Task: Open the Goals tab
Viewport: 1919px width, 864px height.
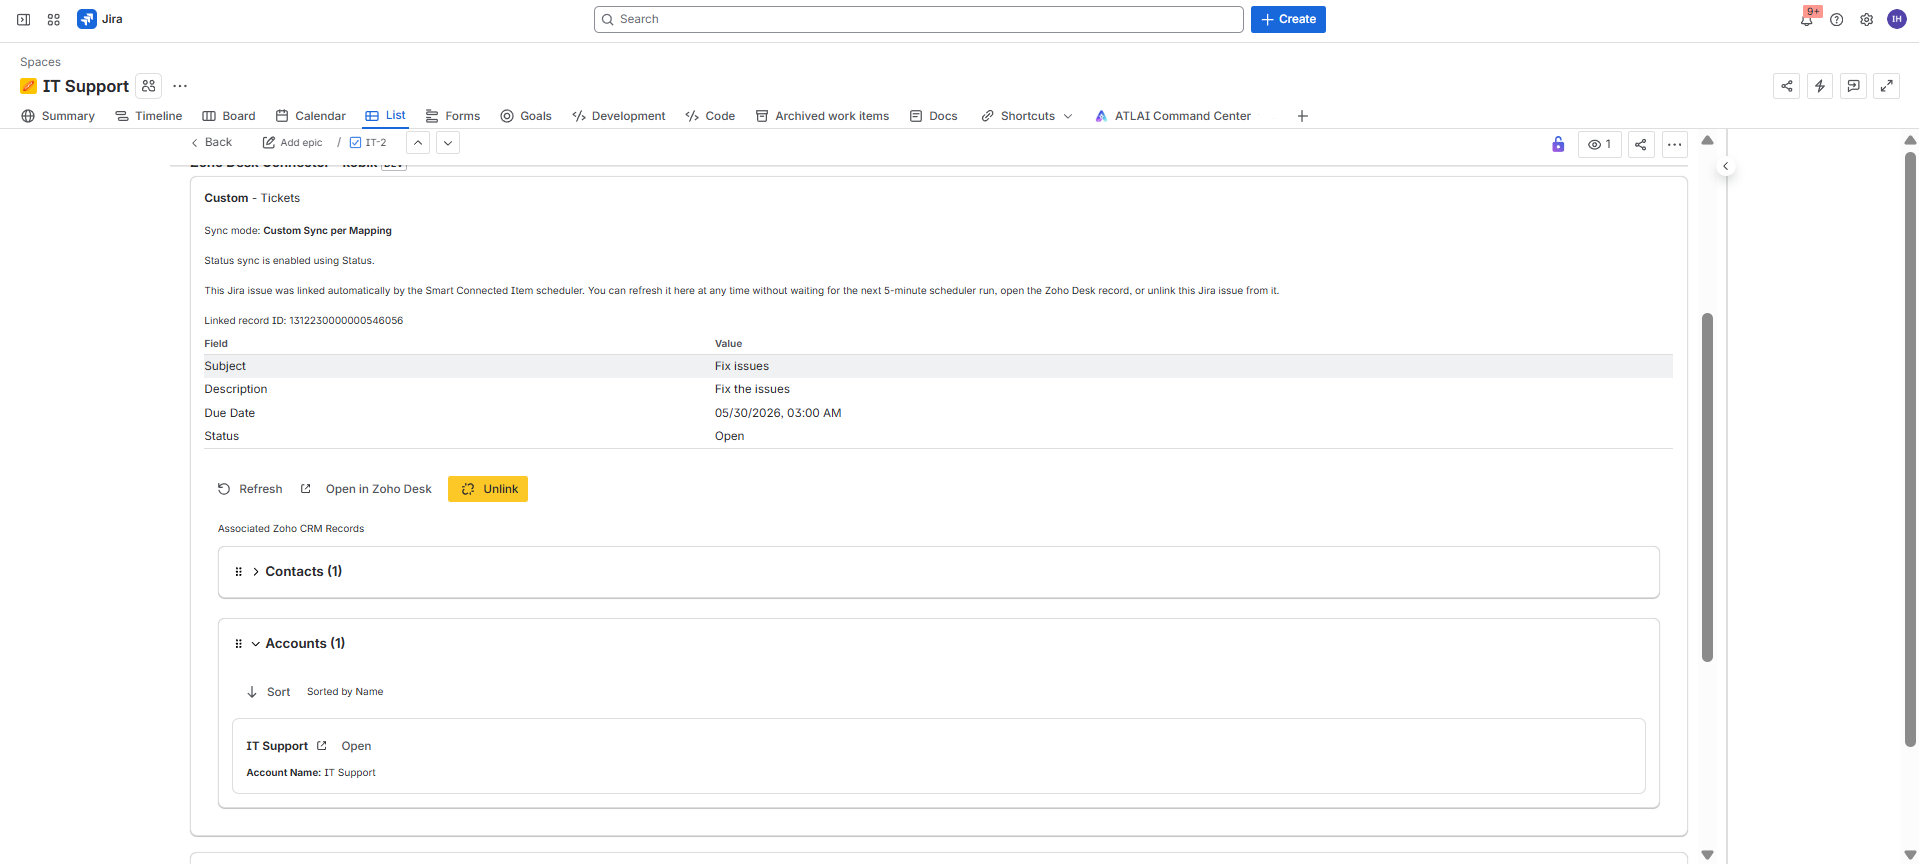Action: pos(526,116)
